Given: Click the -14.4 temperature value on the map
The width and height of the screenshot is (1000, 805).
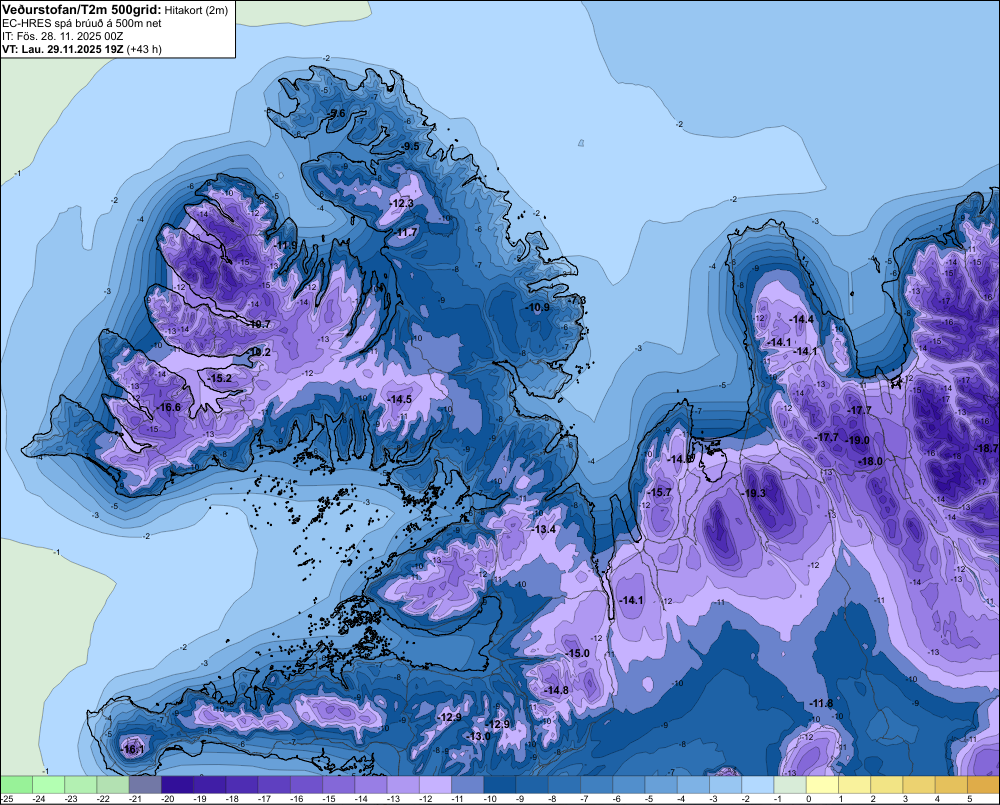Looking at the screenshot, I should 801,319.
